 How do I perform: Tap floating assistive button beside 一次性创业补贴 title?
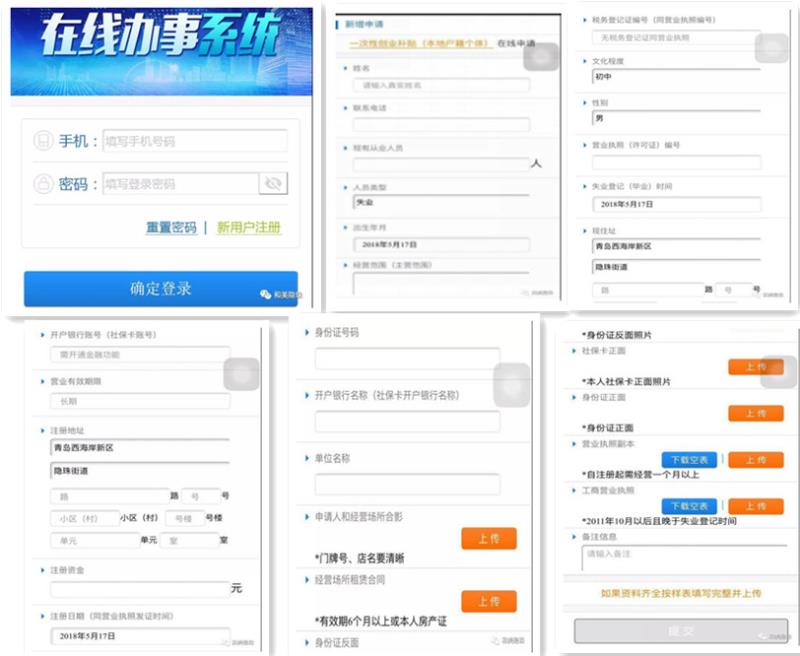pos(541,56)
